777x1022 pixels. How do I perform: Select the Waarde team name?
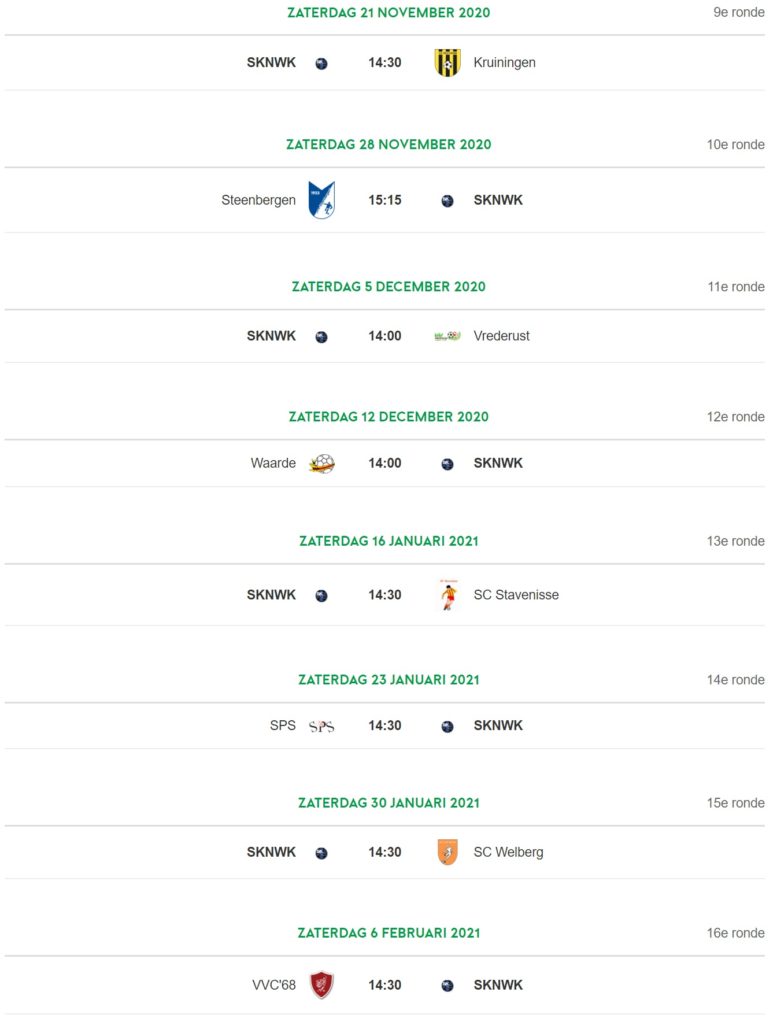(x=273, y=463)
